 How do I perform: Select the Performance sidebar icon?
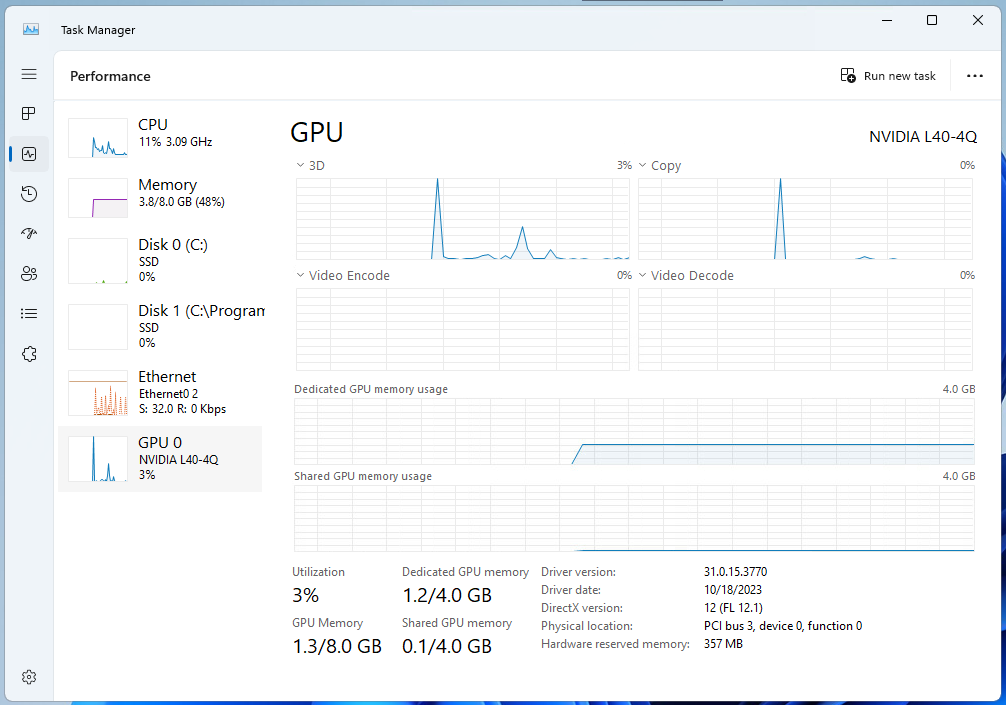tap(29, 154)
